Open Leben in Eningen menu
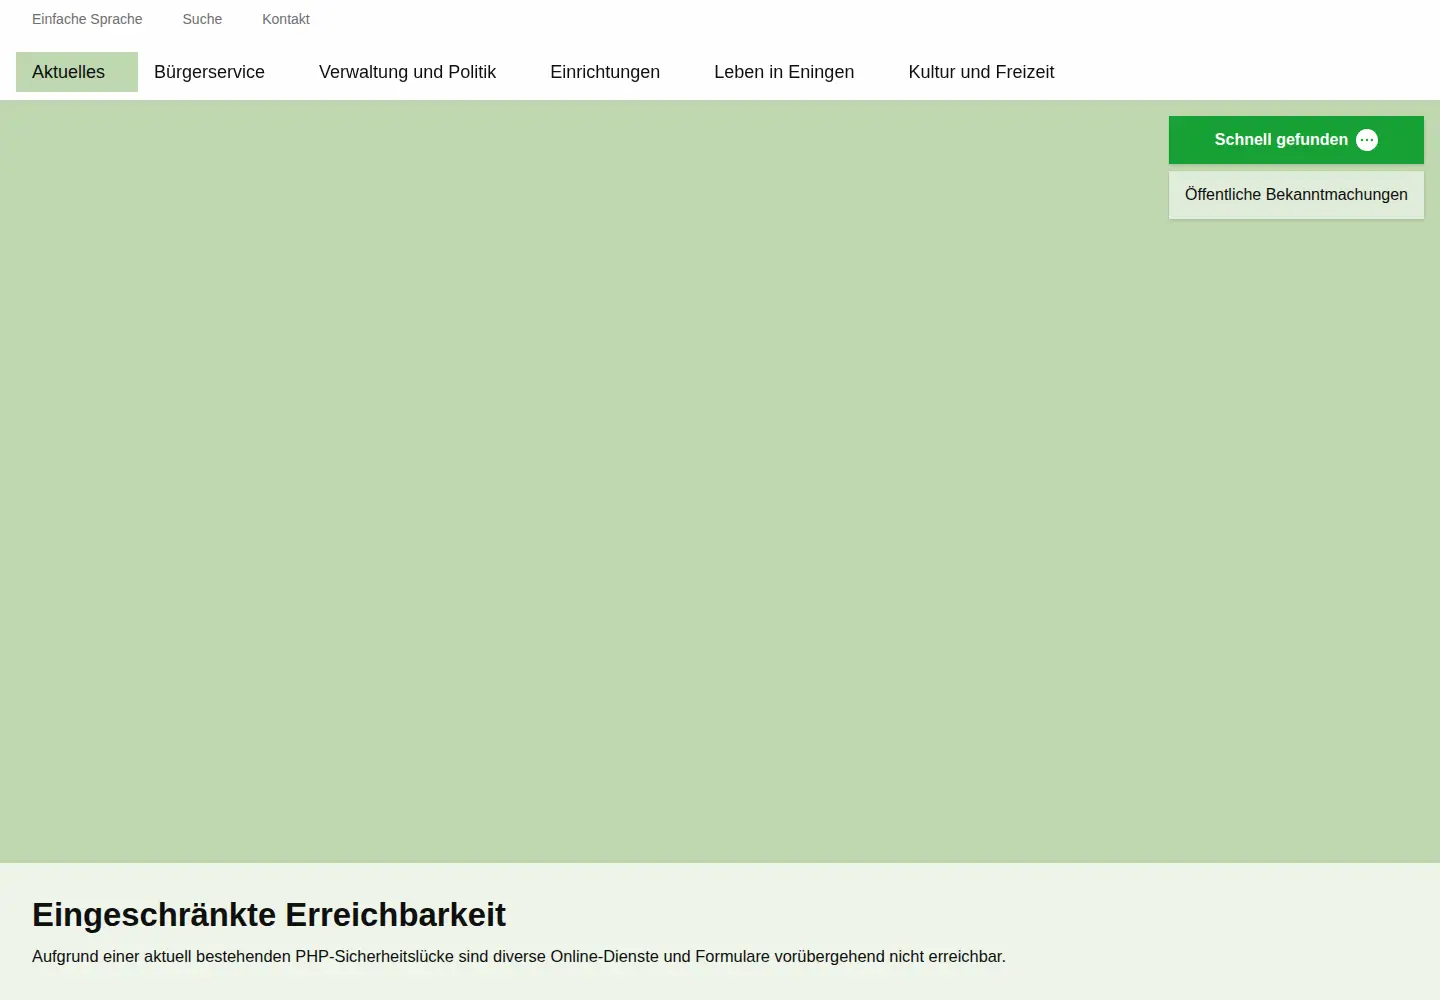The height and width of the screenshot is (1000, 1440). (784, 72)
